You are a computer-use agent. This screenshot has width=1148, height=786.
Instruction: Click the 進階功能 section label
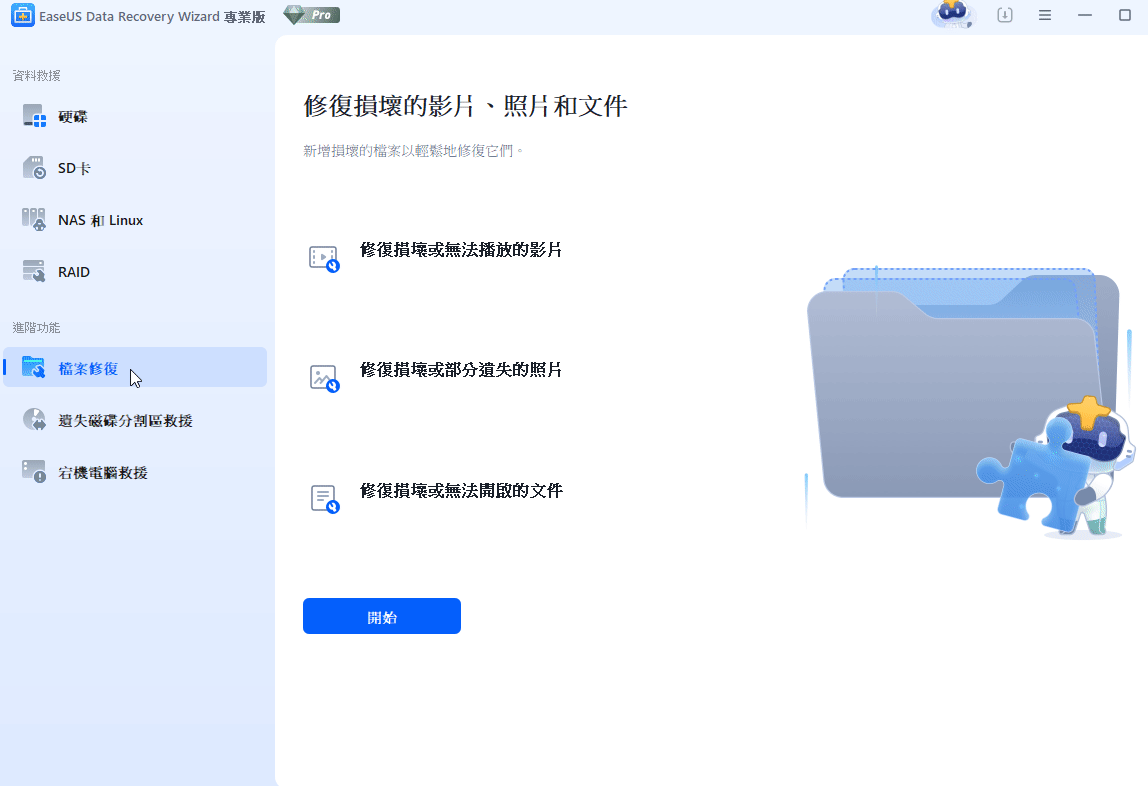[x=37, y=327]
